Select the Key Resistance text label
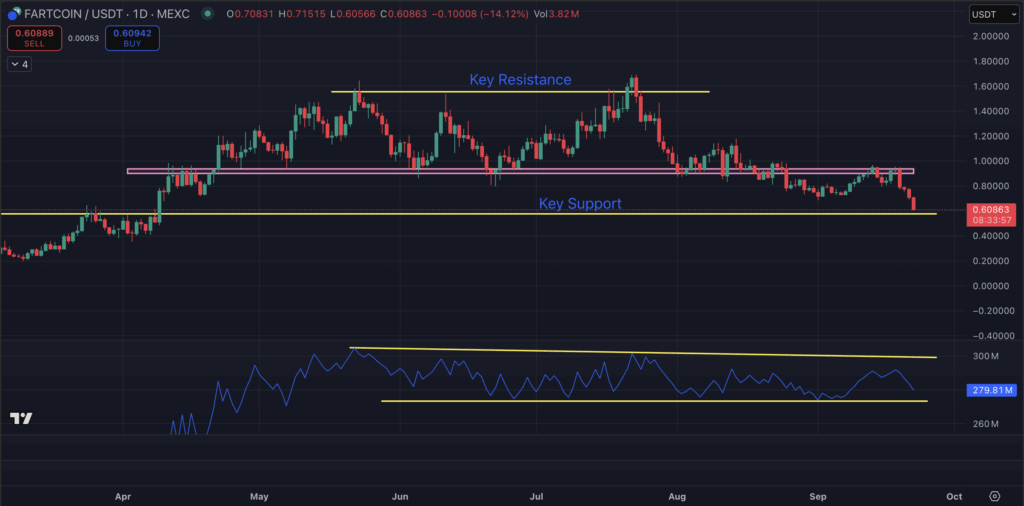Screen dimensions: 1024x506 (x=520, y=80)
